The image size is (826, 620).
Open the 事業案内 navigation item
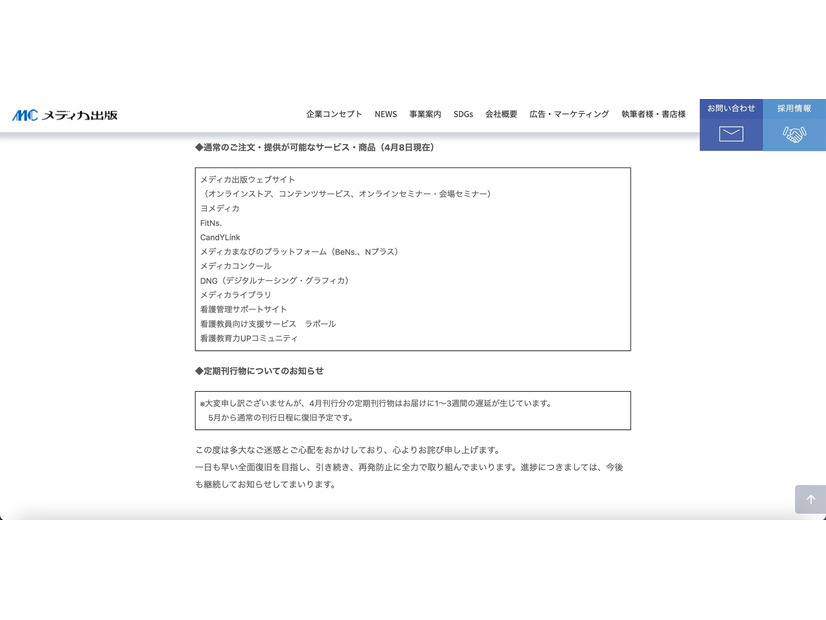coord(426,114)
